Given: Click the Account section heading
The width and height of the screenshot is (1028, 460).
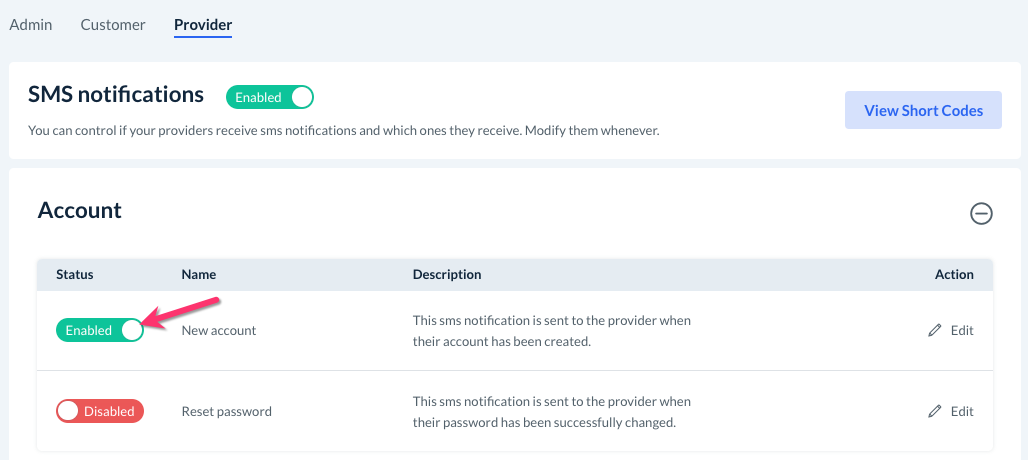Looking at the screenshot, I should tap(80, 210).
